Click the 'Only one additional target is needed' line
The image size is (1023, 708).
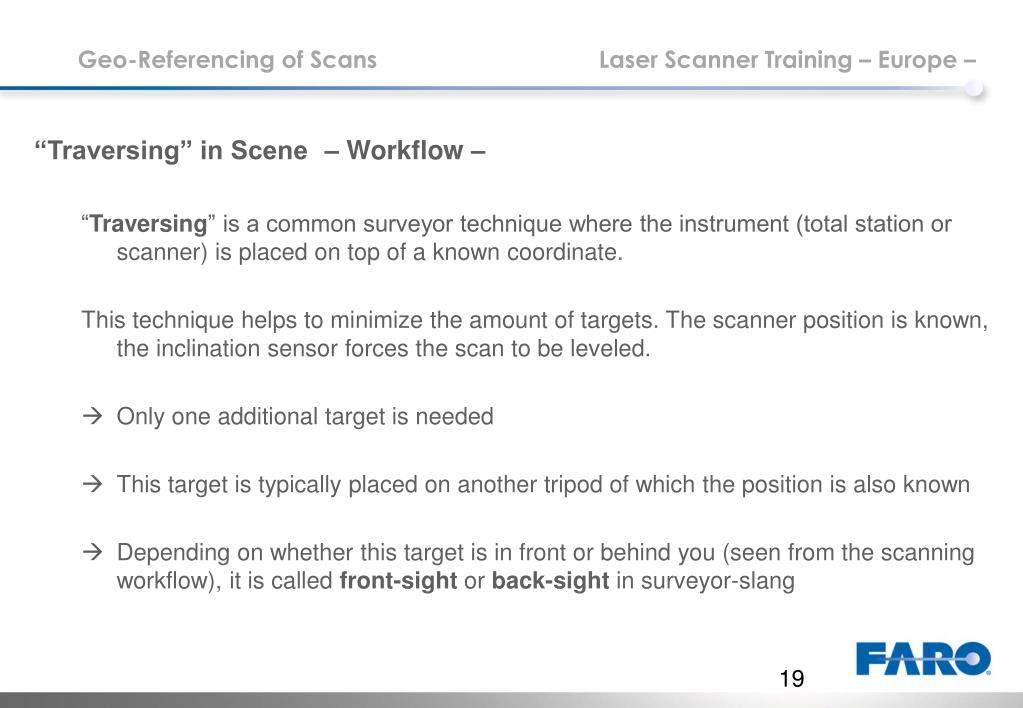coord(305,416)
